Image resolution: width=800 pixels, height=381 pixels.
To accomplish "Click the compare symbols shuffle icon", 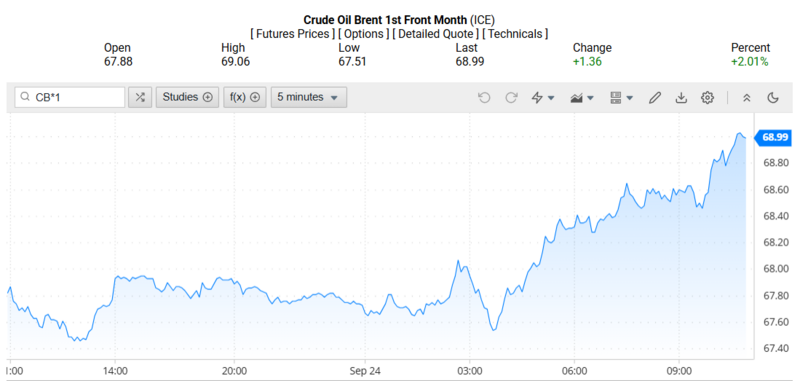I will (x=140, y=97).
